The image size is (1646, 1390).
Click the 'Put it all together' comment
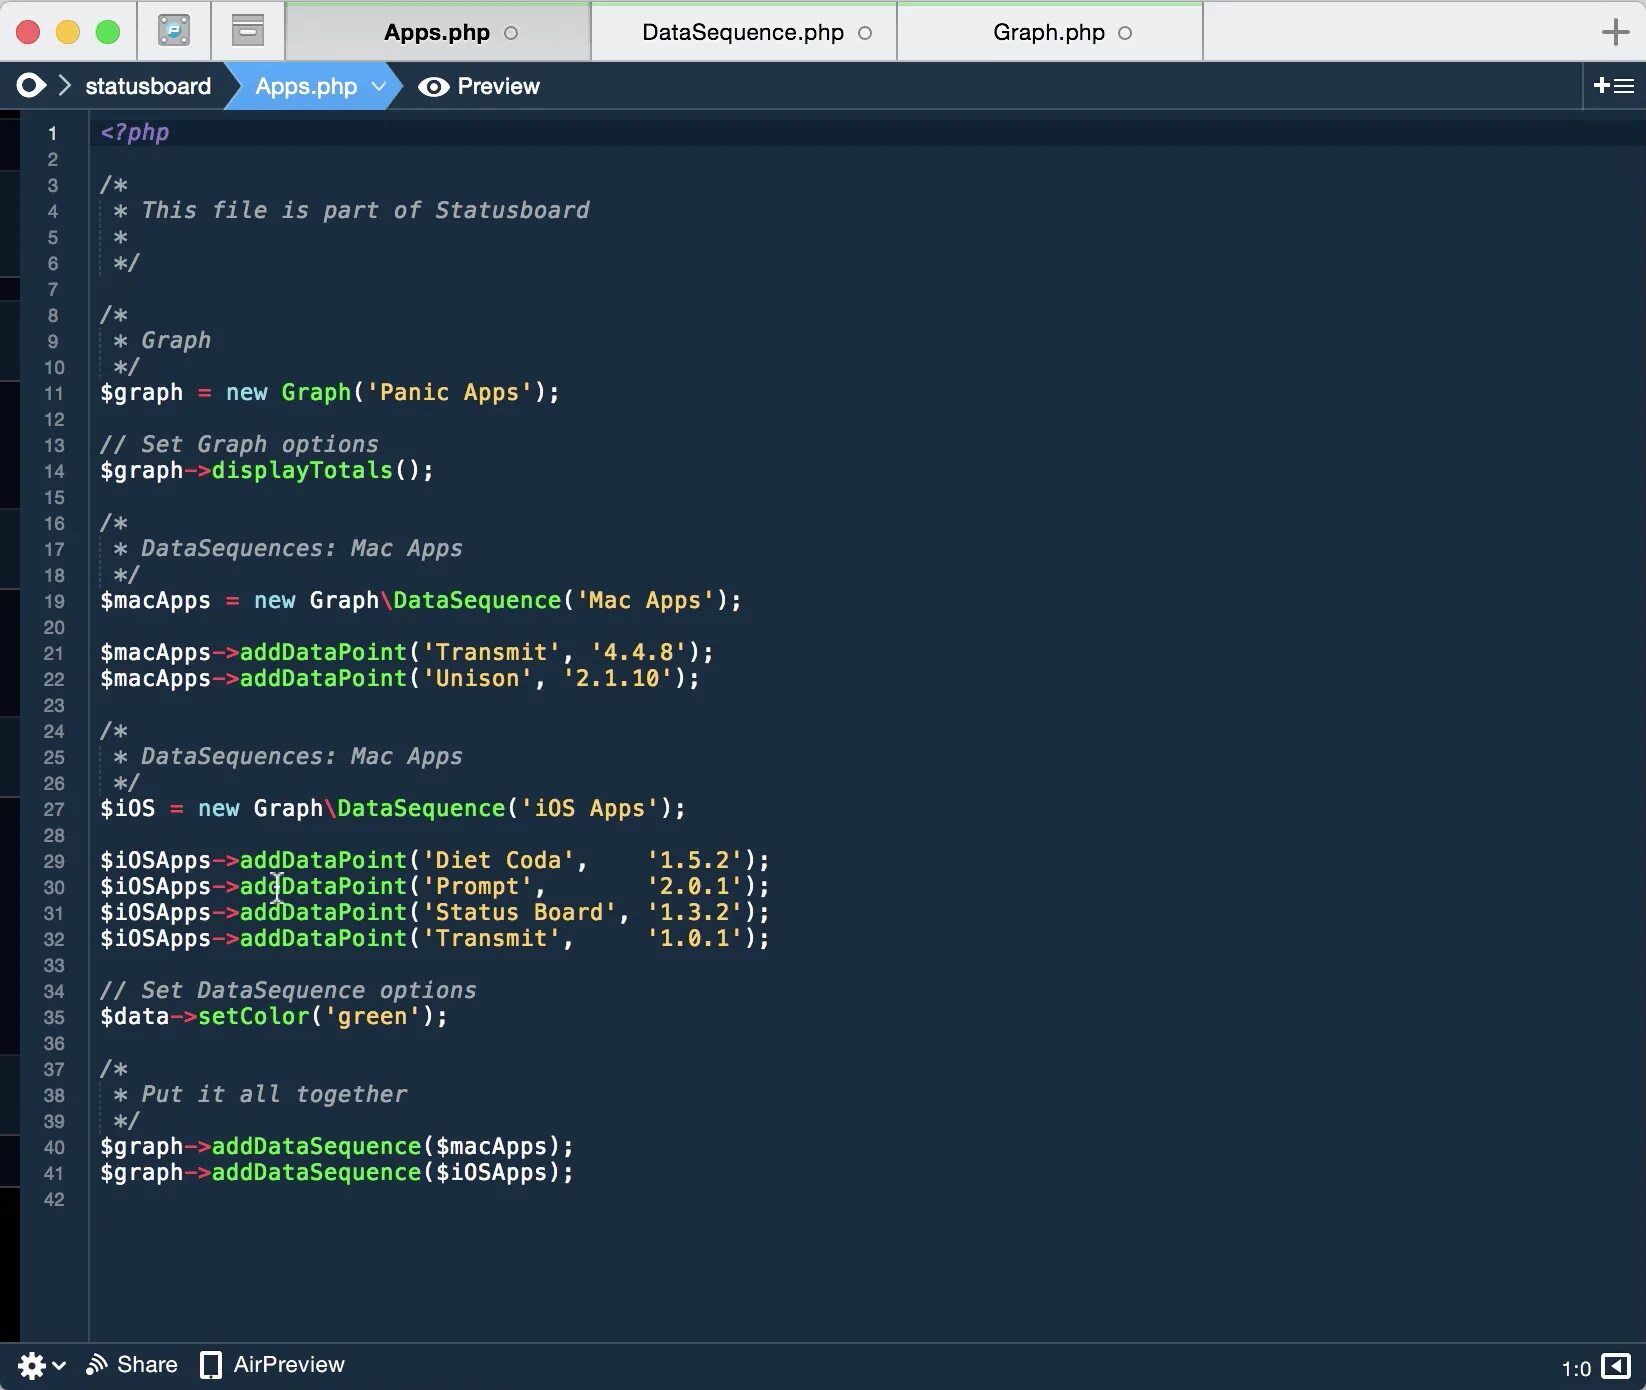[274, 1094]
